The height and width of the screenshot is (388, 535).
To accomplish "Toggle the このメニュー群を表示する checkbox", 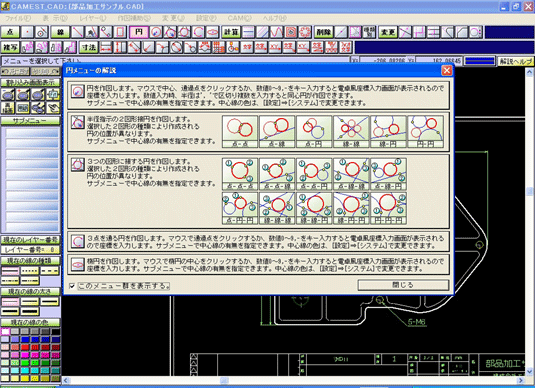I will coord(72,286).
